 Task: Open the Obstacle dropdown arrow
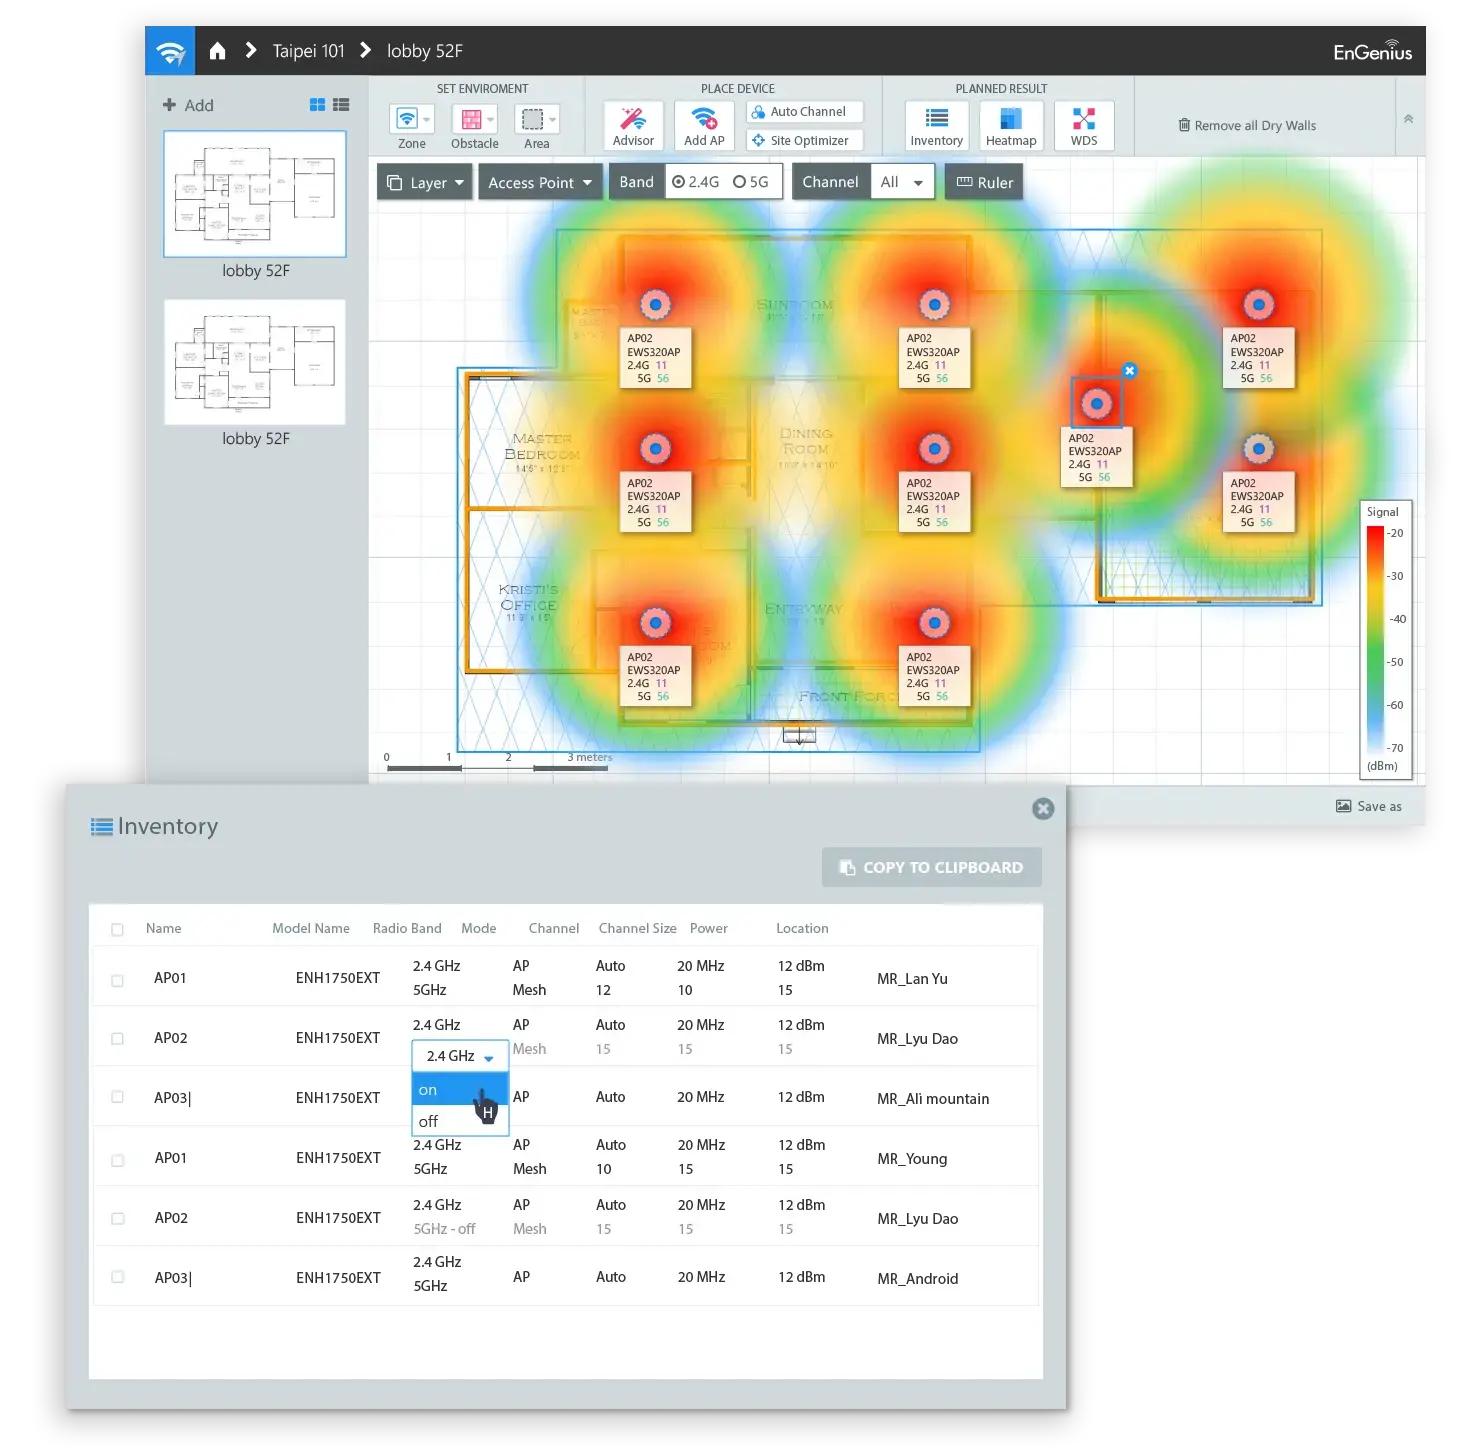490,120
